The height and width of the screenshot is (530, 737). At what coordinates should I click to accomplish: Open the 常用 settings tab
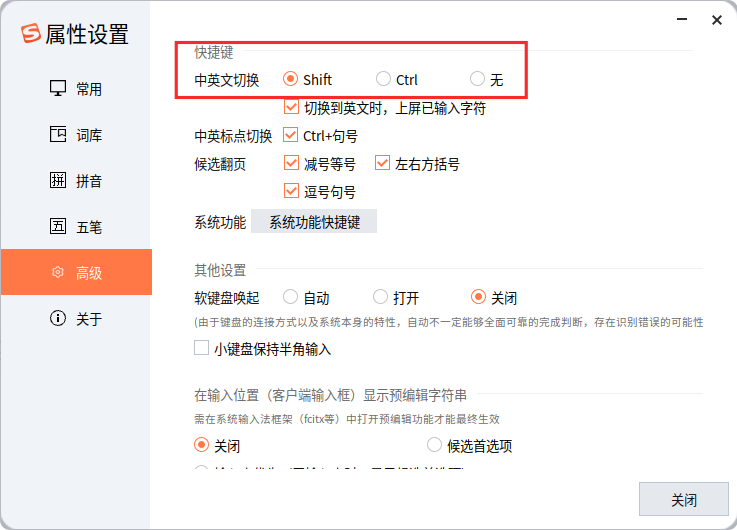(x=76, y=88)
